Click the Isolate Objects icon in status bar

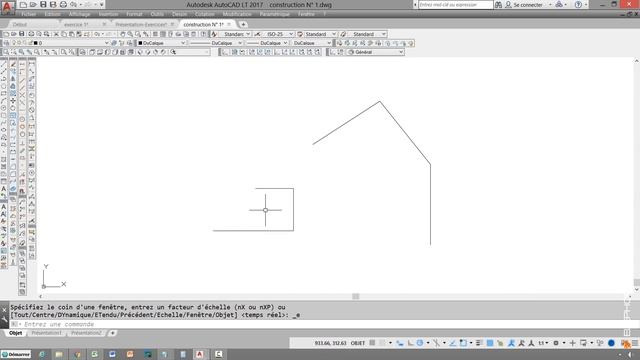pos(600,343)
